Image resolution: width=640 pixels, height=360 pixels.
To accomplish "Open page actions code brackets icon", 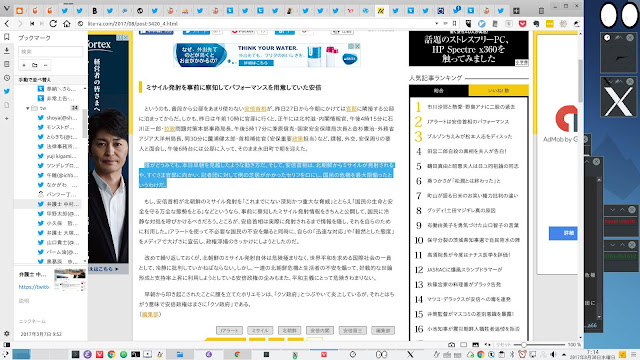I will coord(487,345).
